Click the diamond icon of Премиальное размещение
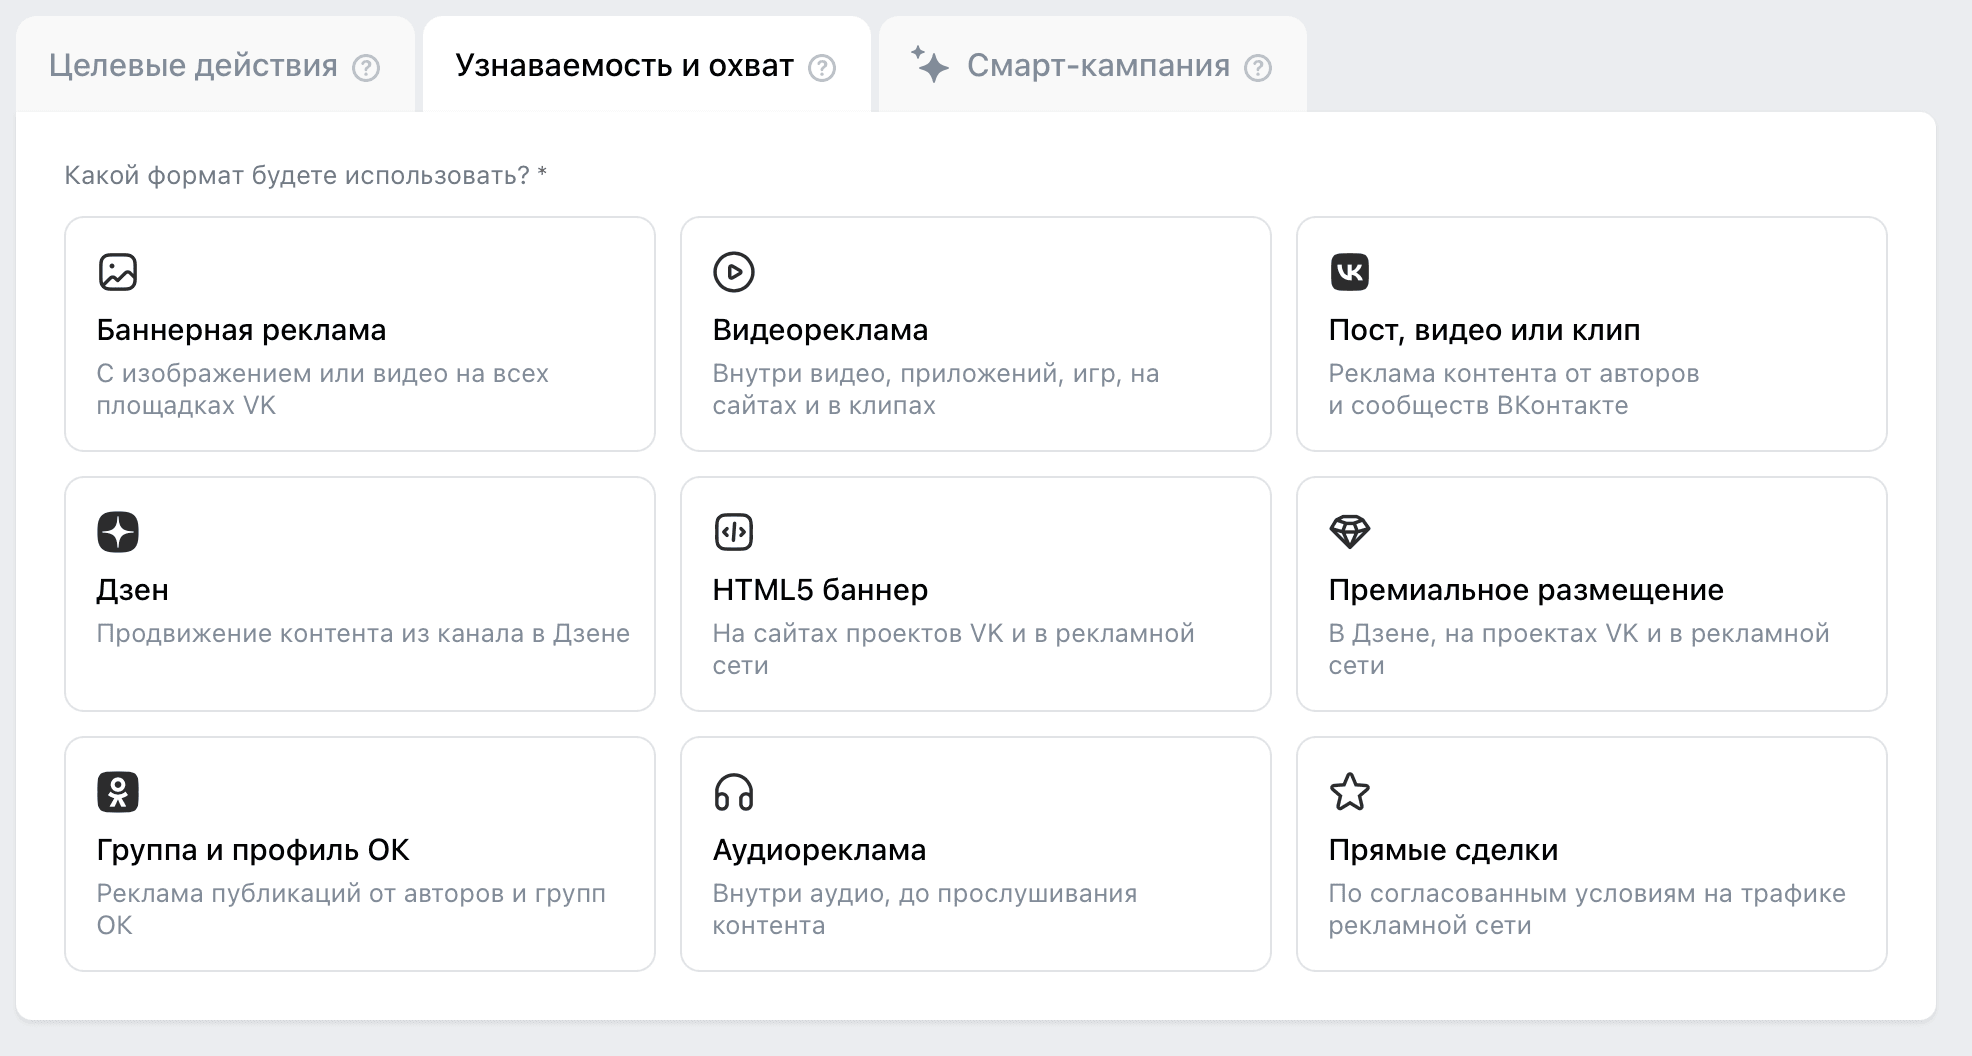The width and height of the screenshot is (1972, 1056). click(1350, 532)
